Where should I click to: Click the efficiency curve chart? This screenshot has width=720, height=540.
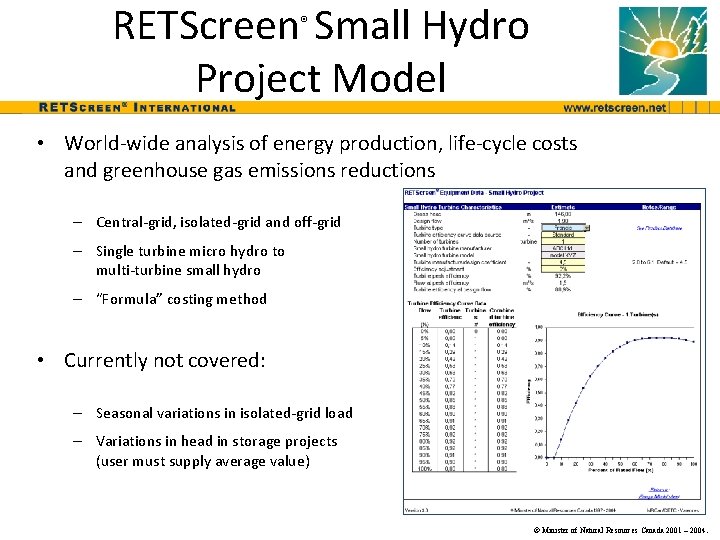pos(612,393)
